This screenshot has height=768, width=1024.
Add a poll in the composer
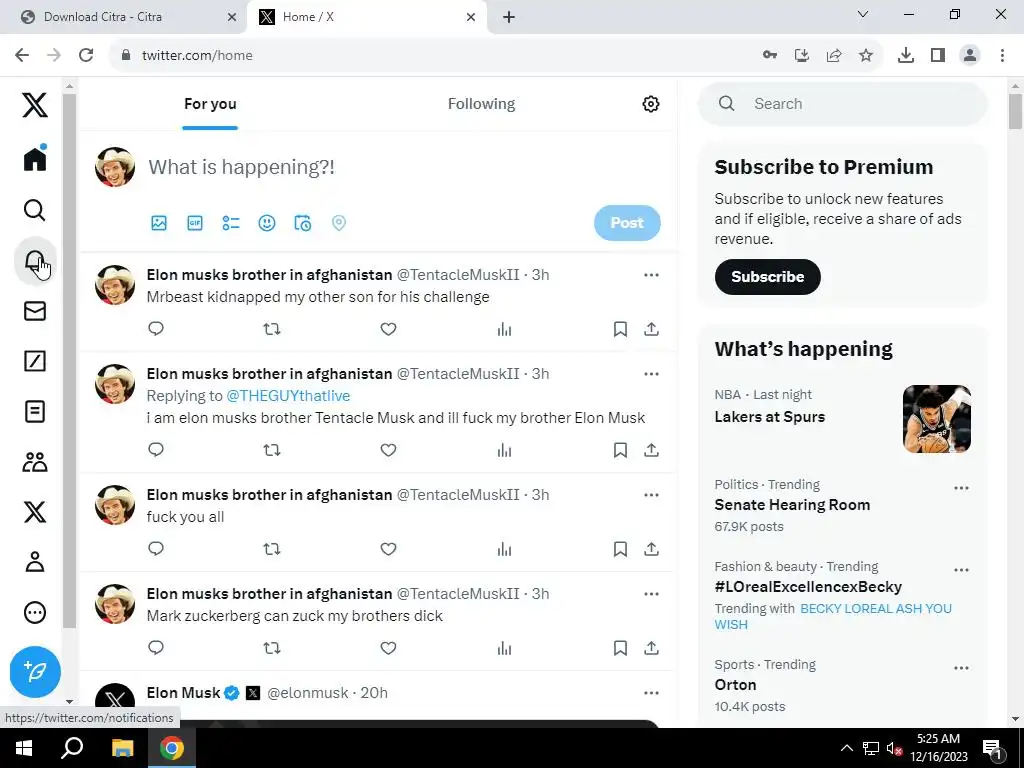[231, 223]
